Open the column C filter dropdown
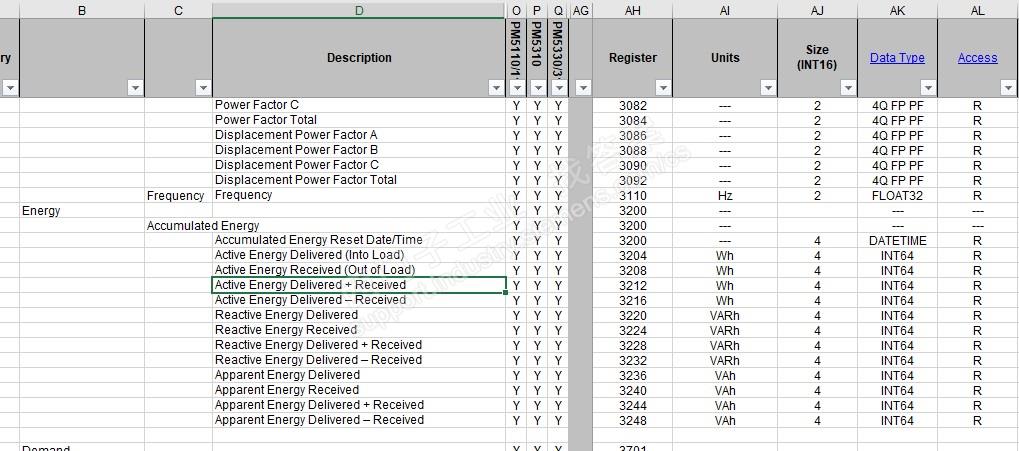Screen dimensions: 1019x451 [203, 88]
